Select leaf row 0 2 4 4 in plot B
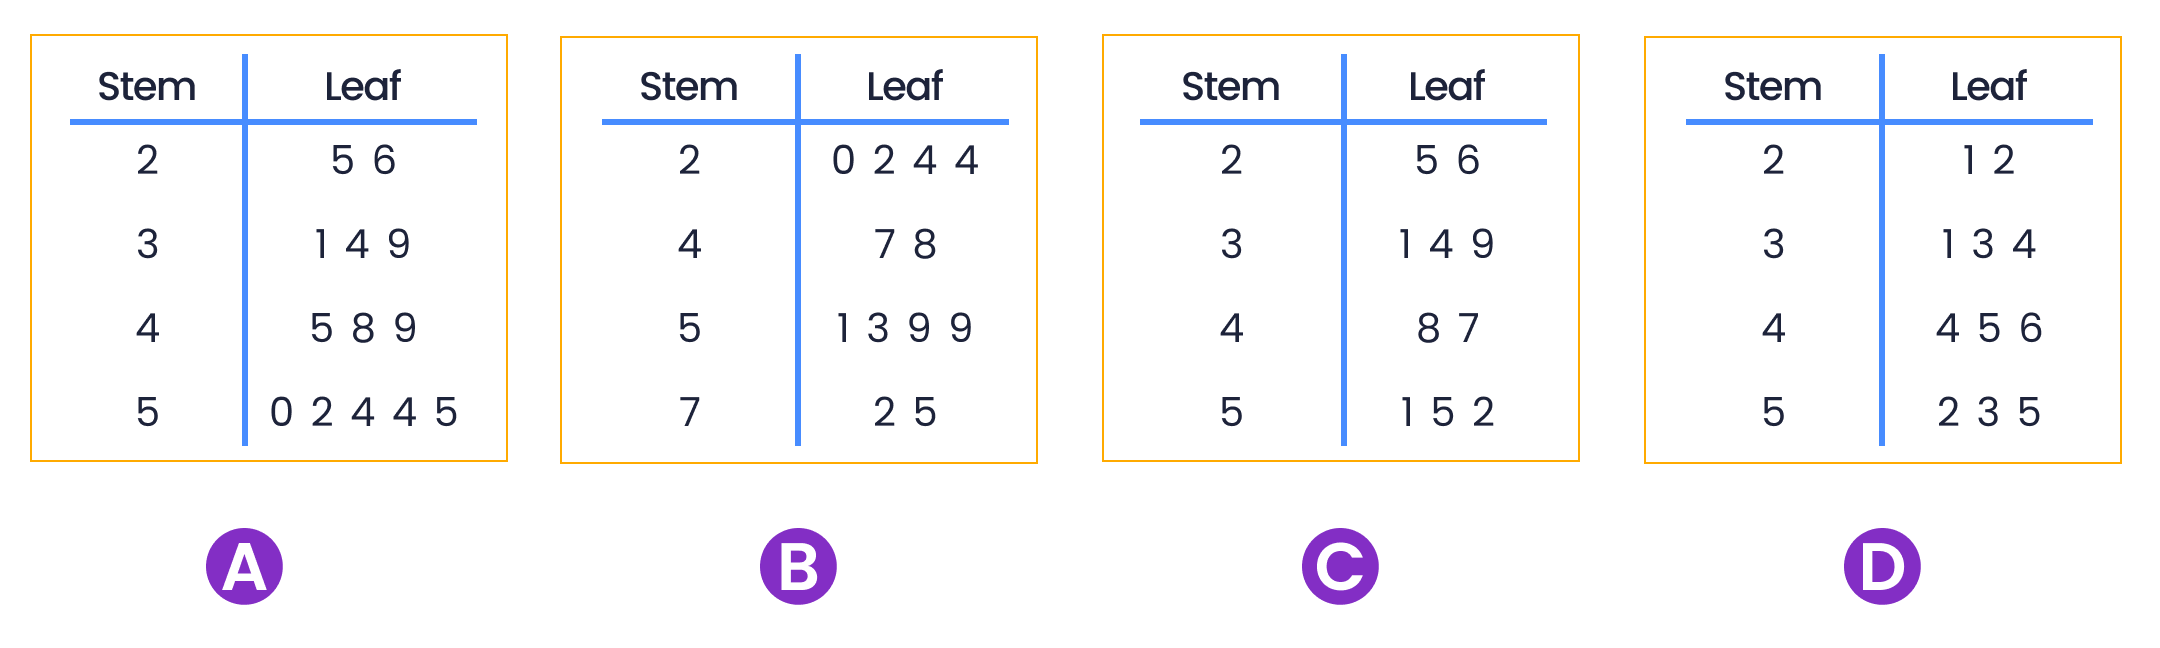 pyautogui.click(x=904, y=160)
